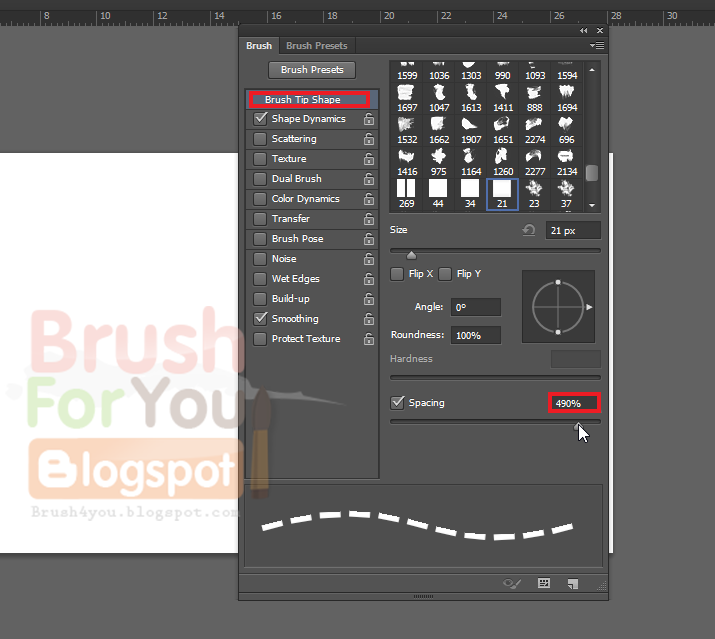Select brush preset 1411

(503, 99)
